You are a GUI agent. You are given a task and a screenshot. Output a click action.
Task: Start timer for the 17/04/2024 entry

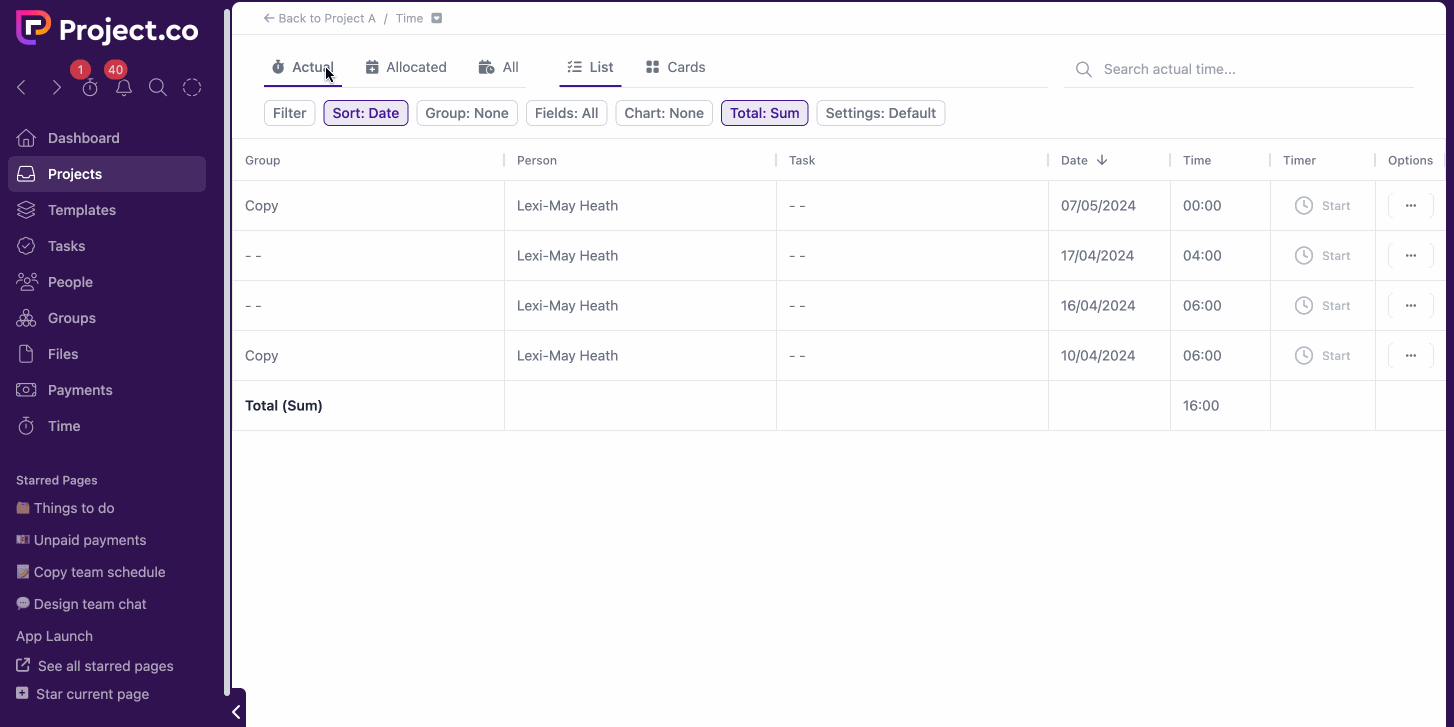click(x=1322, y=256)
